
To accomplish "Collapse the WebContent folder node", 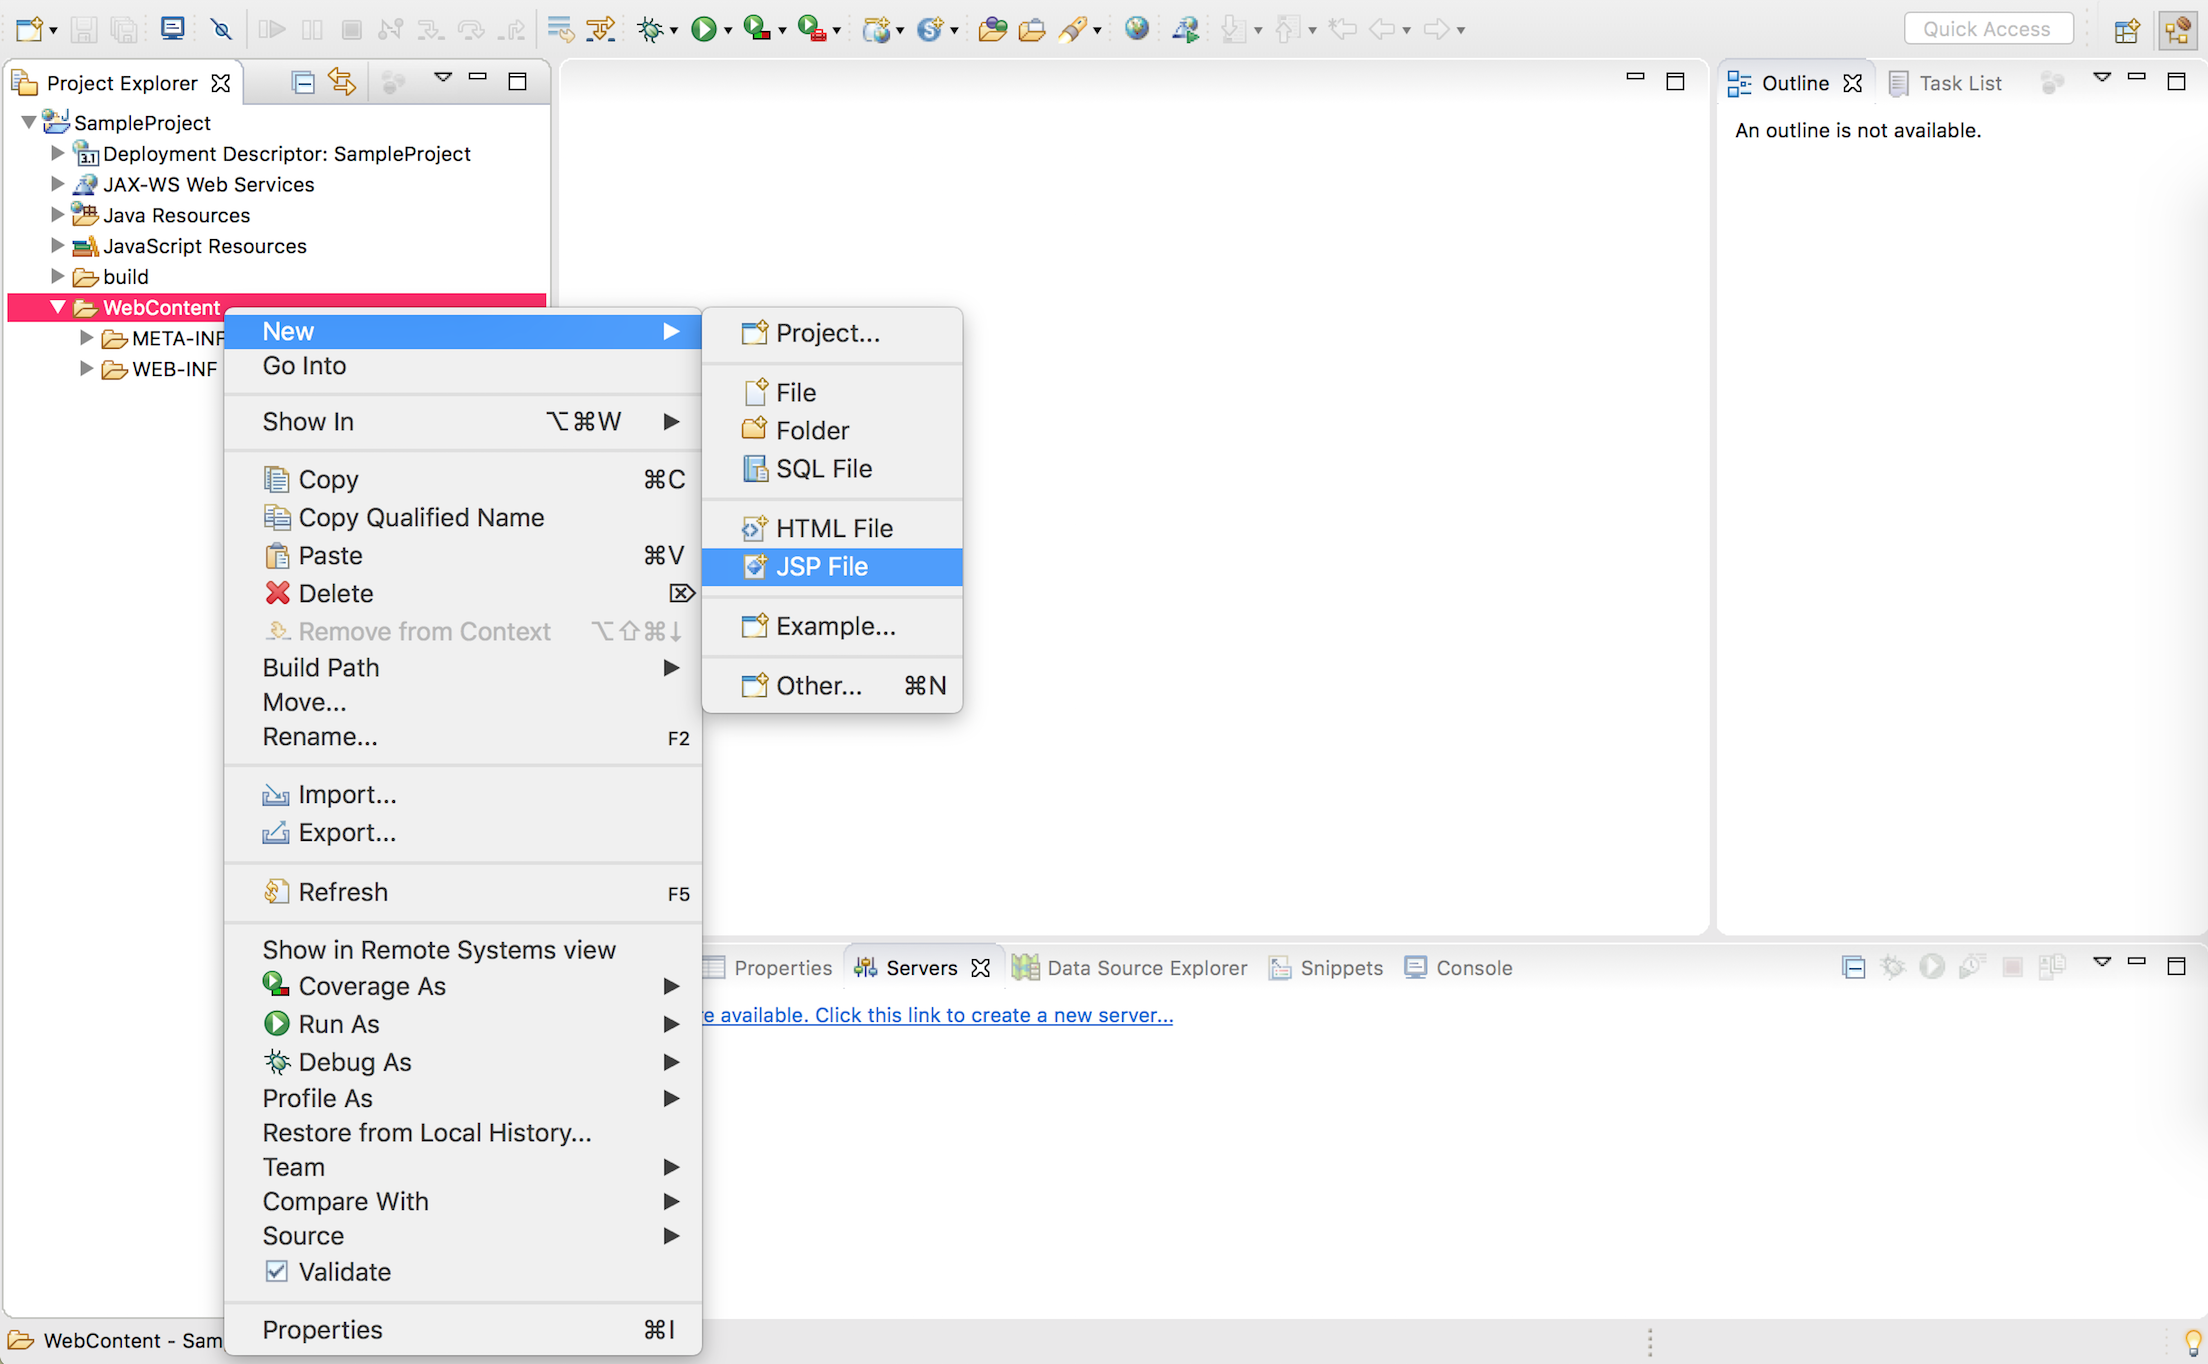I will [x=58, y=307].
